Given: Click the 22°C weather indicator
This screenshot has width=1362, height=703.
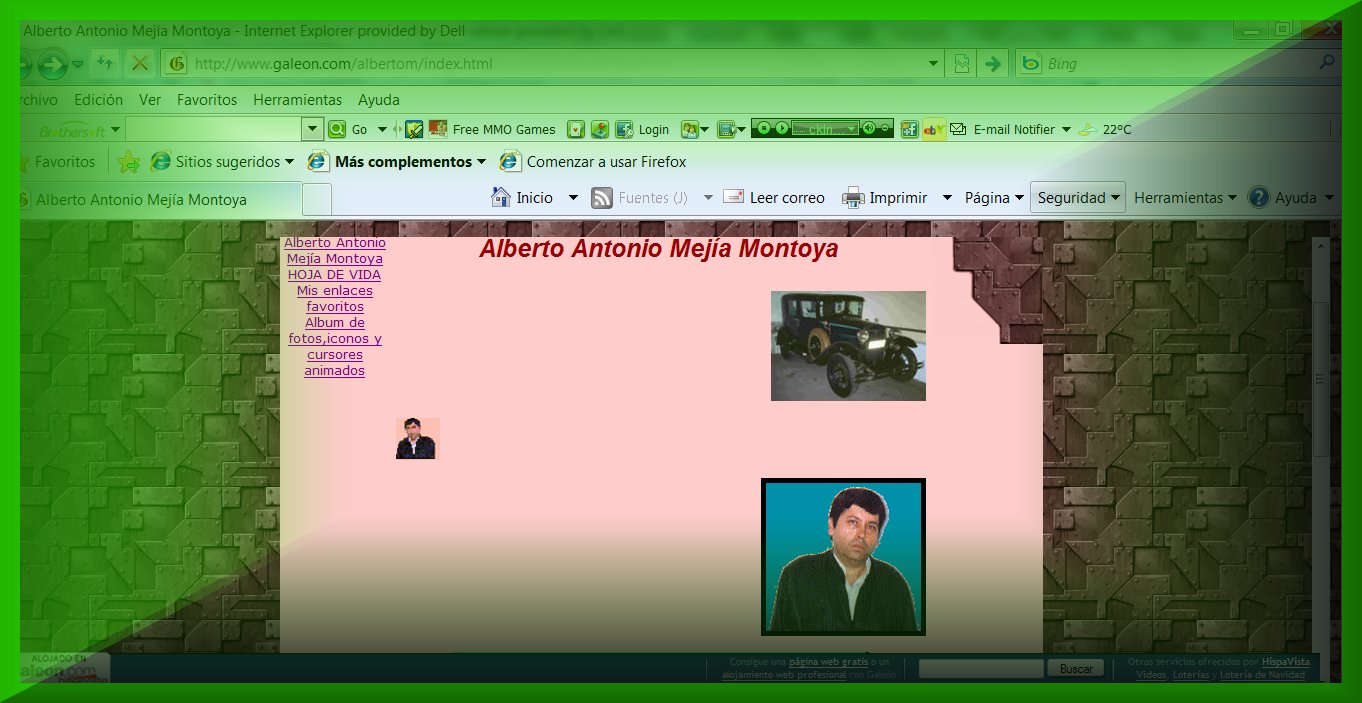Looking at the screenshot, I should pos(1105,129).
